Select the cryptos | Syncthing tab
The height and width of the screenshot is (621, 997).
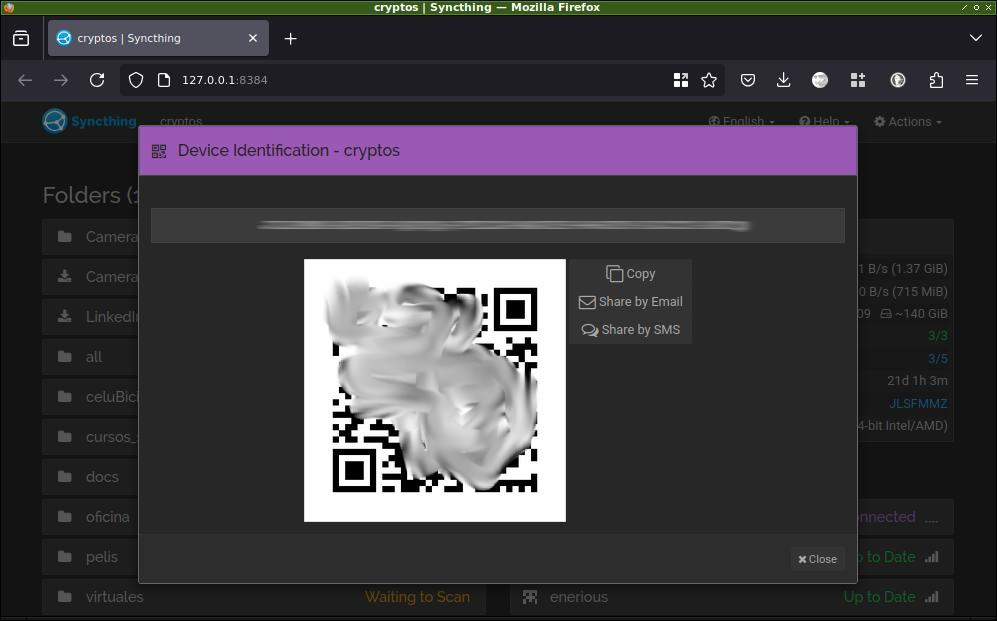click(158, 38)
